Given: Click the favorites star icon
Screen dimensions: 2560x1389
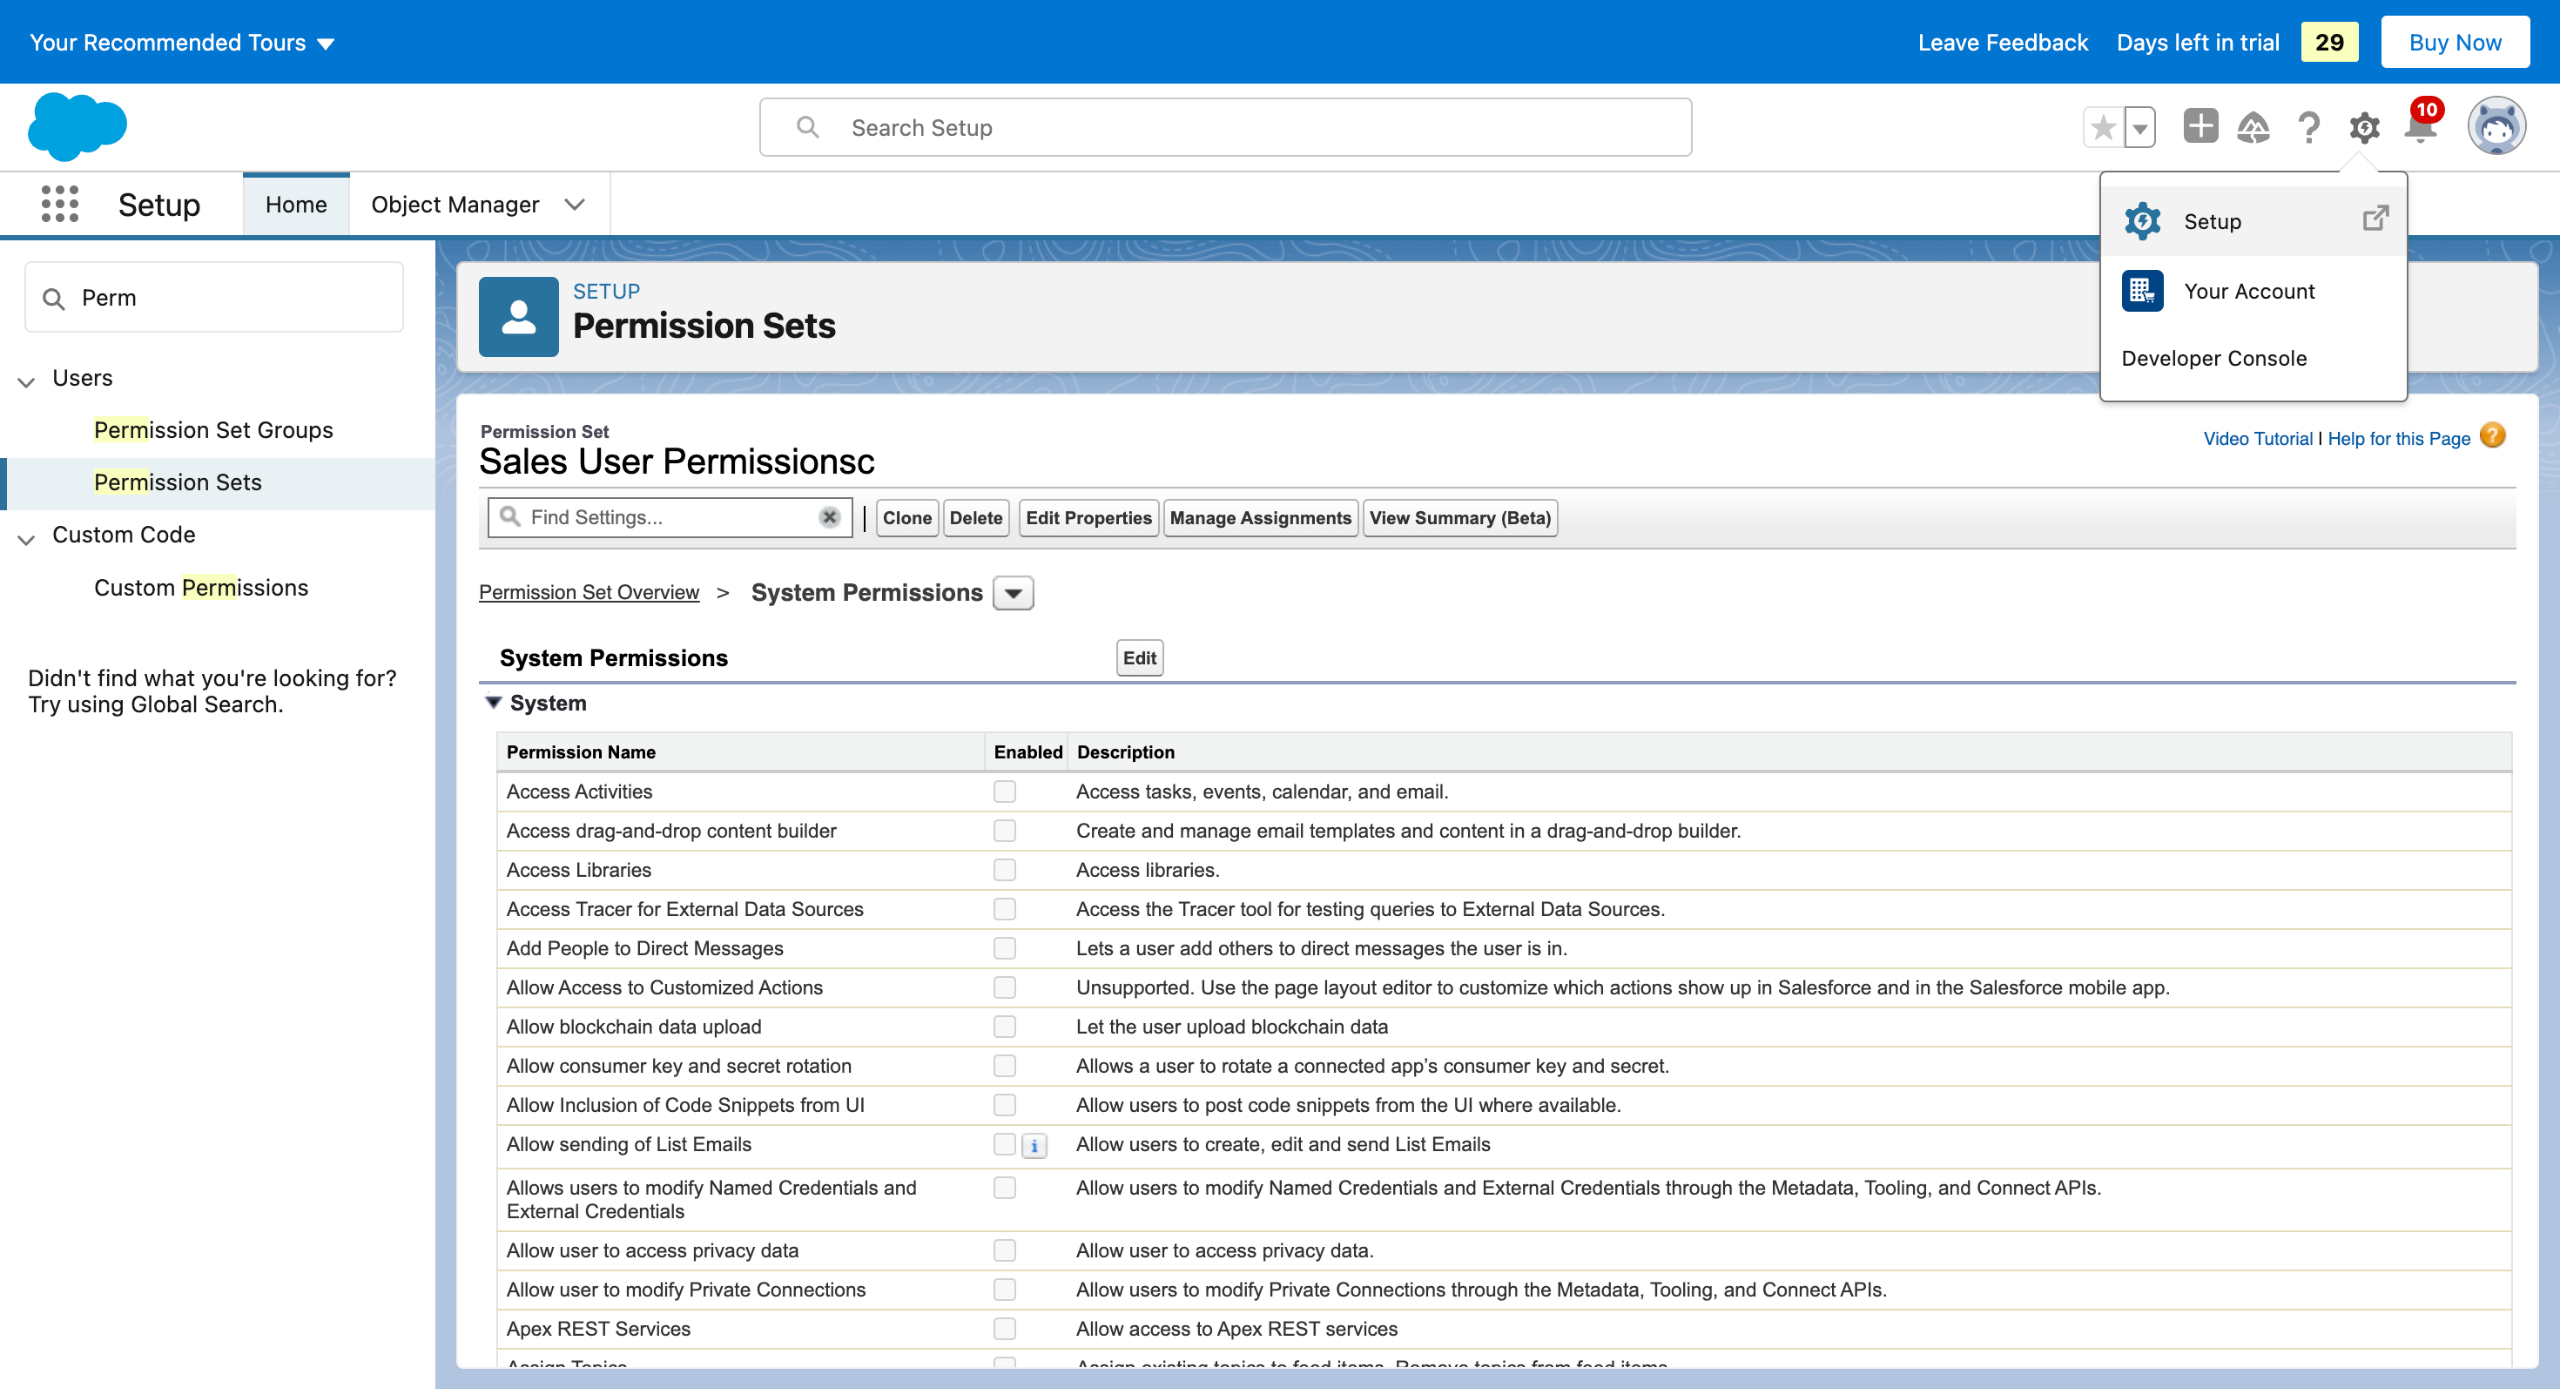Looking at the screenshot, I should (2103, 127).
